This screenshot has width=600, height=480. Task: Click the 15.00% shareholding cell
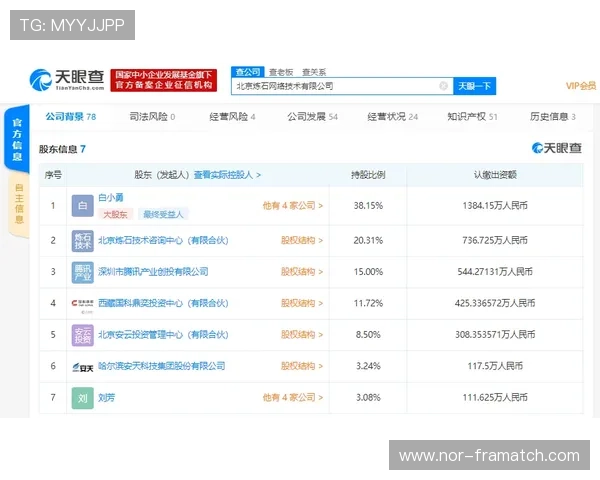[x=368, y=272]
